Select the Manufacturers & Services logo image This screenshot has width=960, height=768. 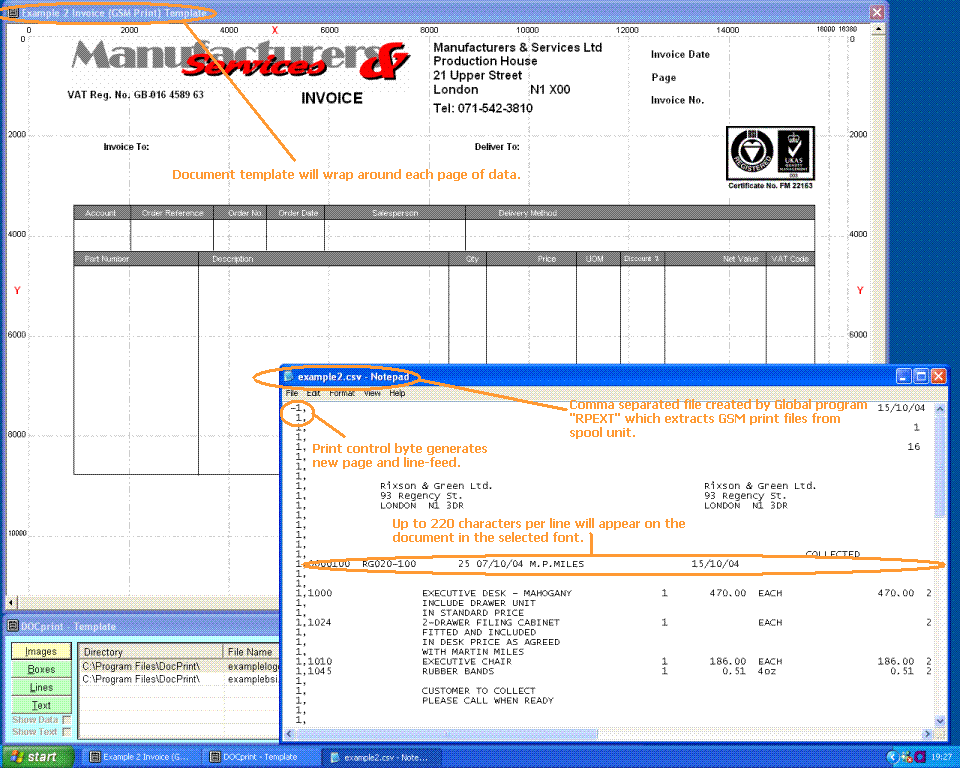(x=240, y=60)
